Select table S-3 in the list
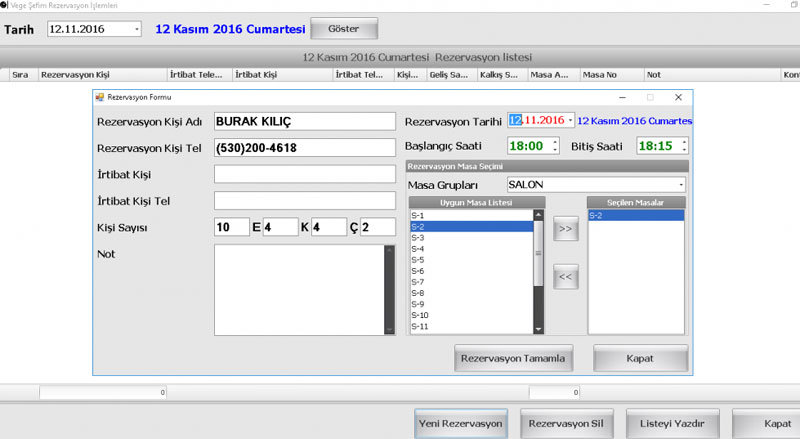 tap(471, 238)
